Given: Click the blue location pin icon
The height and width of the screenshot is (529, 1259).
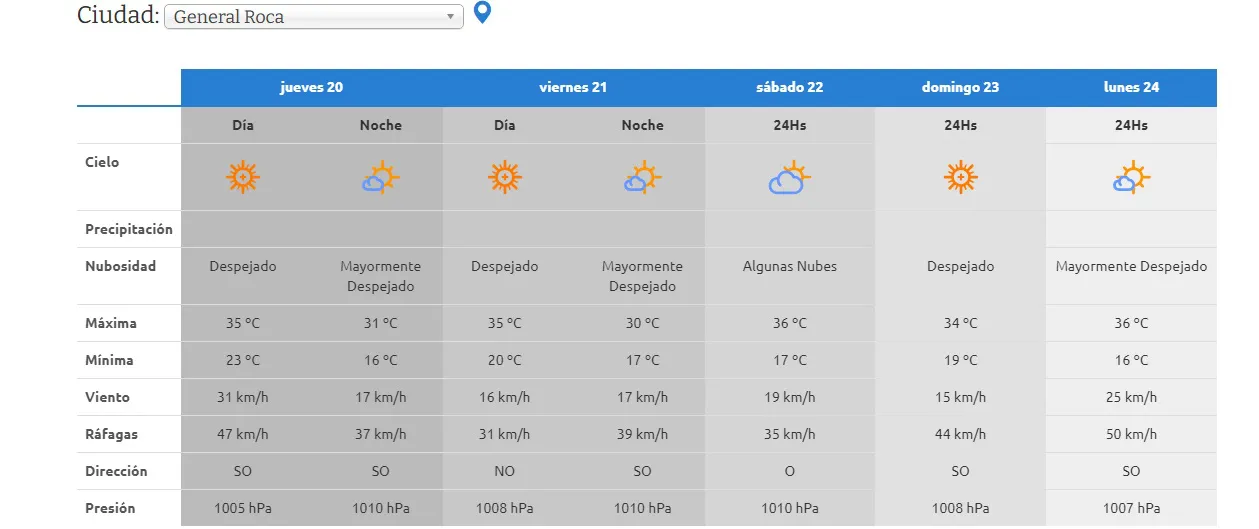Looking at the screenshot, I should 482,13.
